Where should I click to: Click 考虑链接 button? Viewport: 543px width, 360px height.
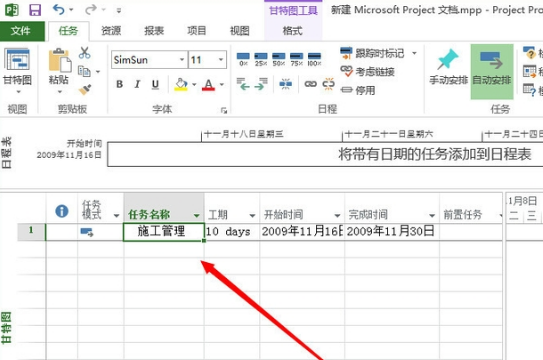pyautogui.click(x=368, y=72)
